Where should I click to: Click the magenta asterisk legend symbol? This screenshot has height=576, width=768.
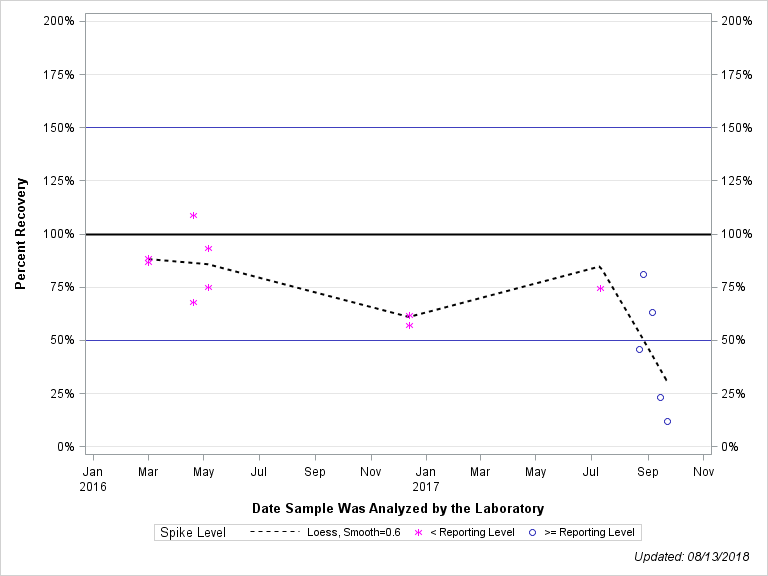click(418, 532)
